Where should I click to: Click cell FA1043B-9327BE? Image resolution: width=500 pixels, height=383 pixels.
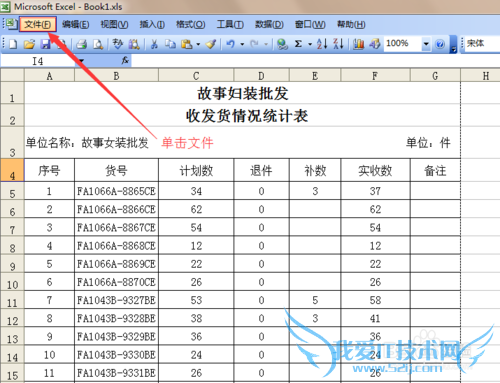pos(116,300)
